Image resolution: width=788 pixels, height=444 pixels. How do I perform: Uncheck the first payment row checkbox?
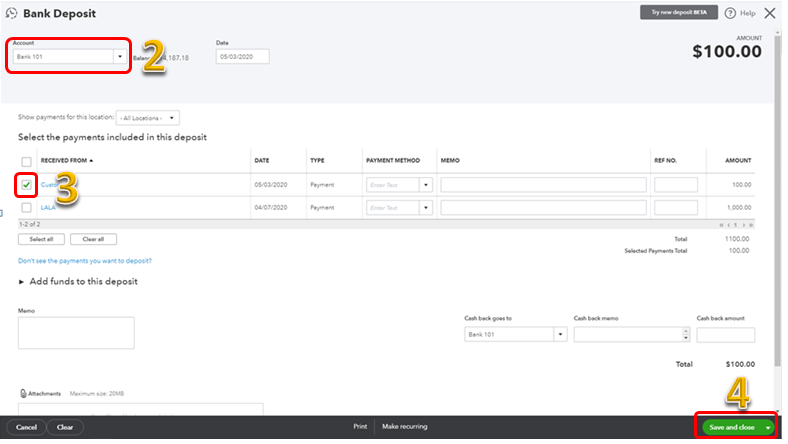pyautogui.click(x=26, y=185)
